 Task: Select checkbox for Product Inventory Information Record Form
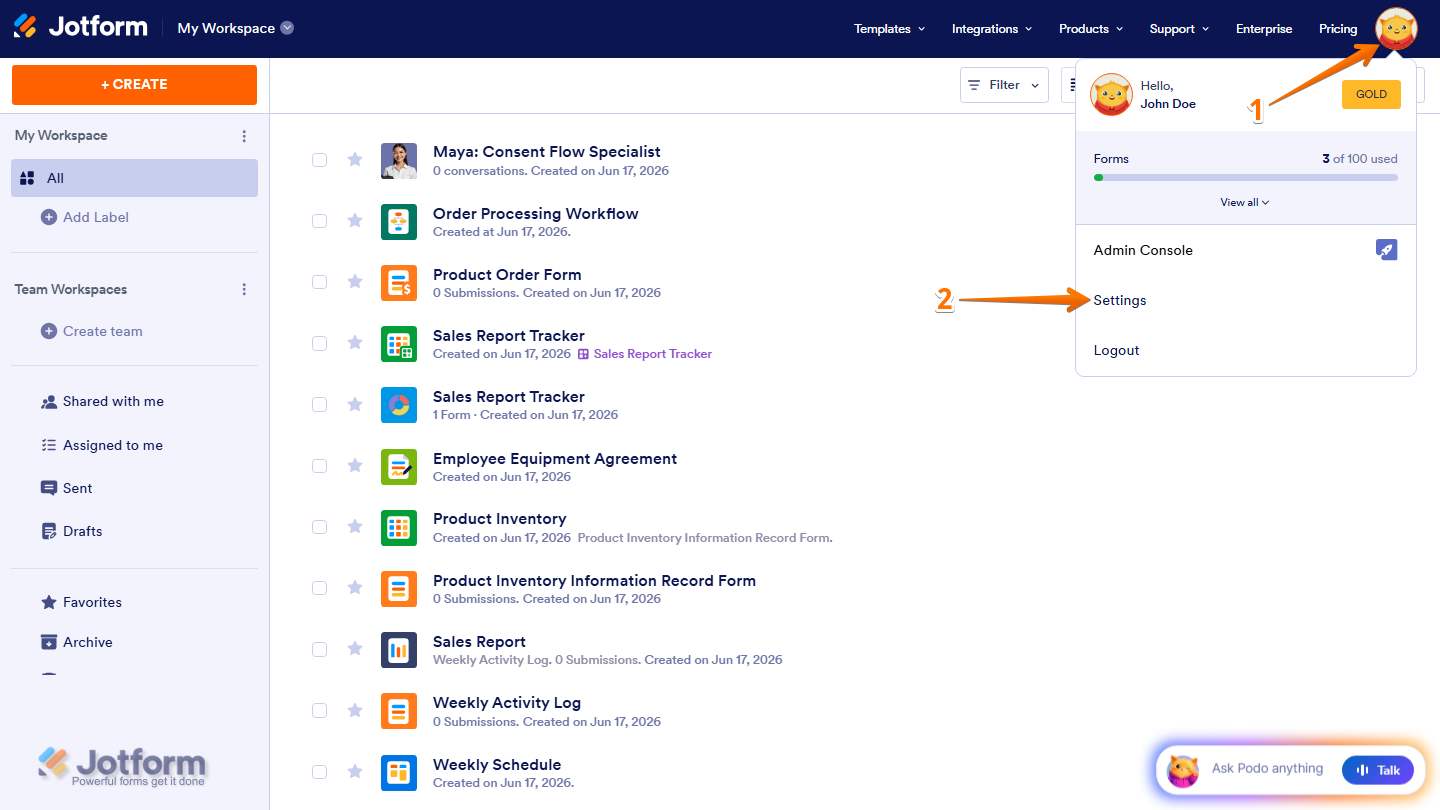point(319,588)
